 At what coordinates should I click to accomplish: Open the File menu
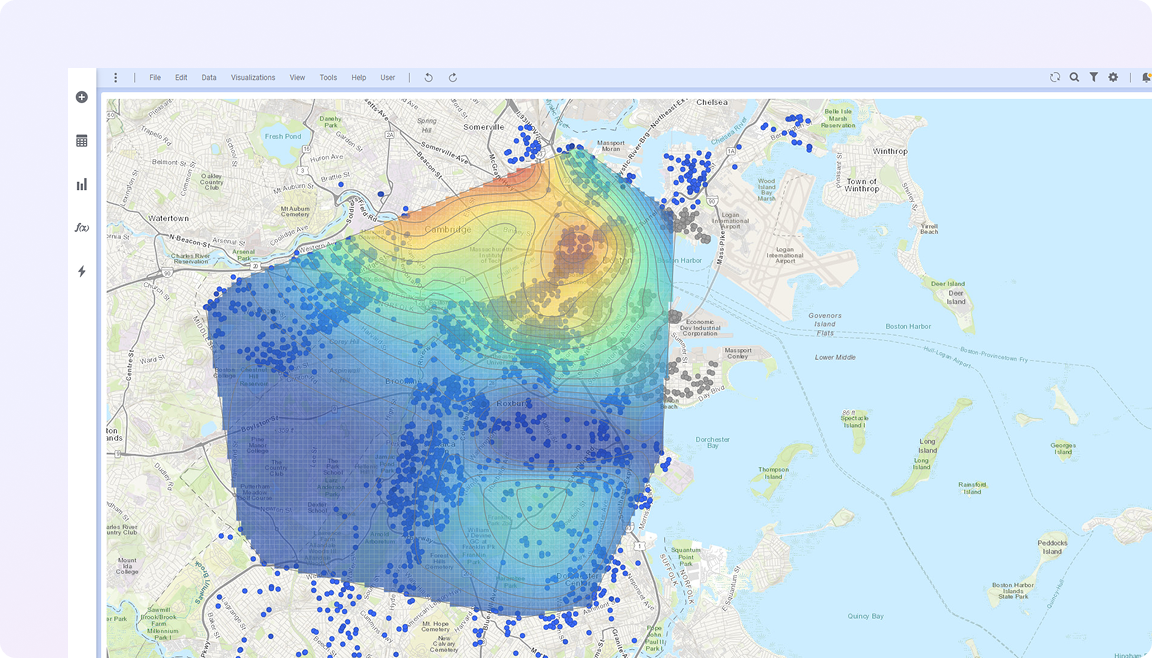155,77
